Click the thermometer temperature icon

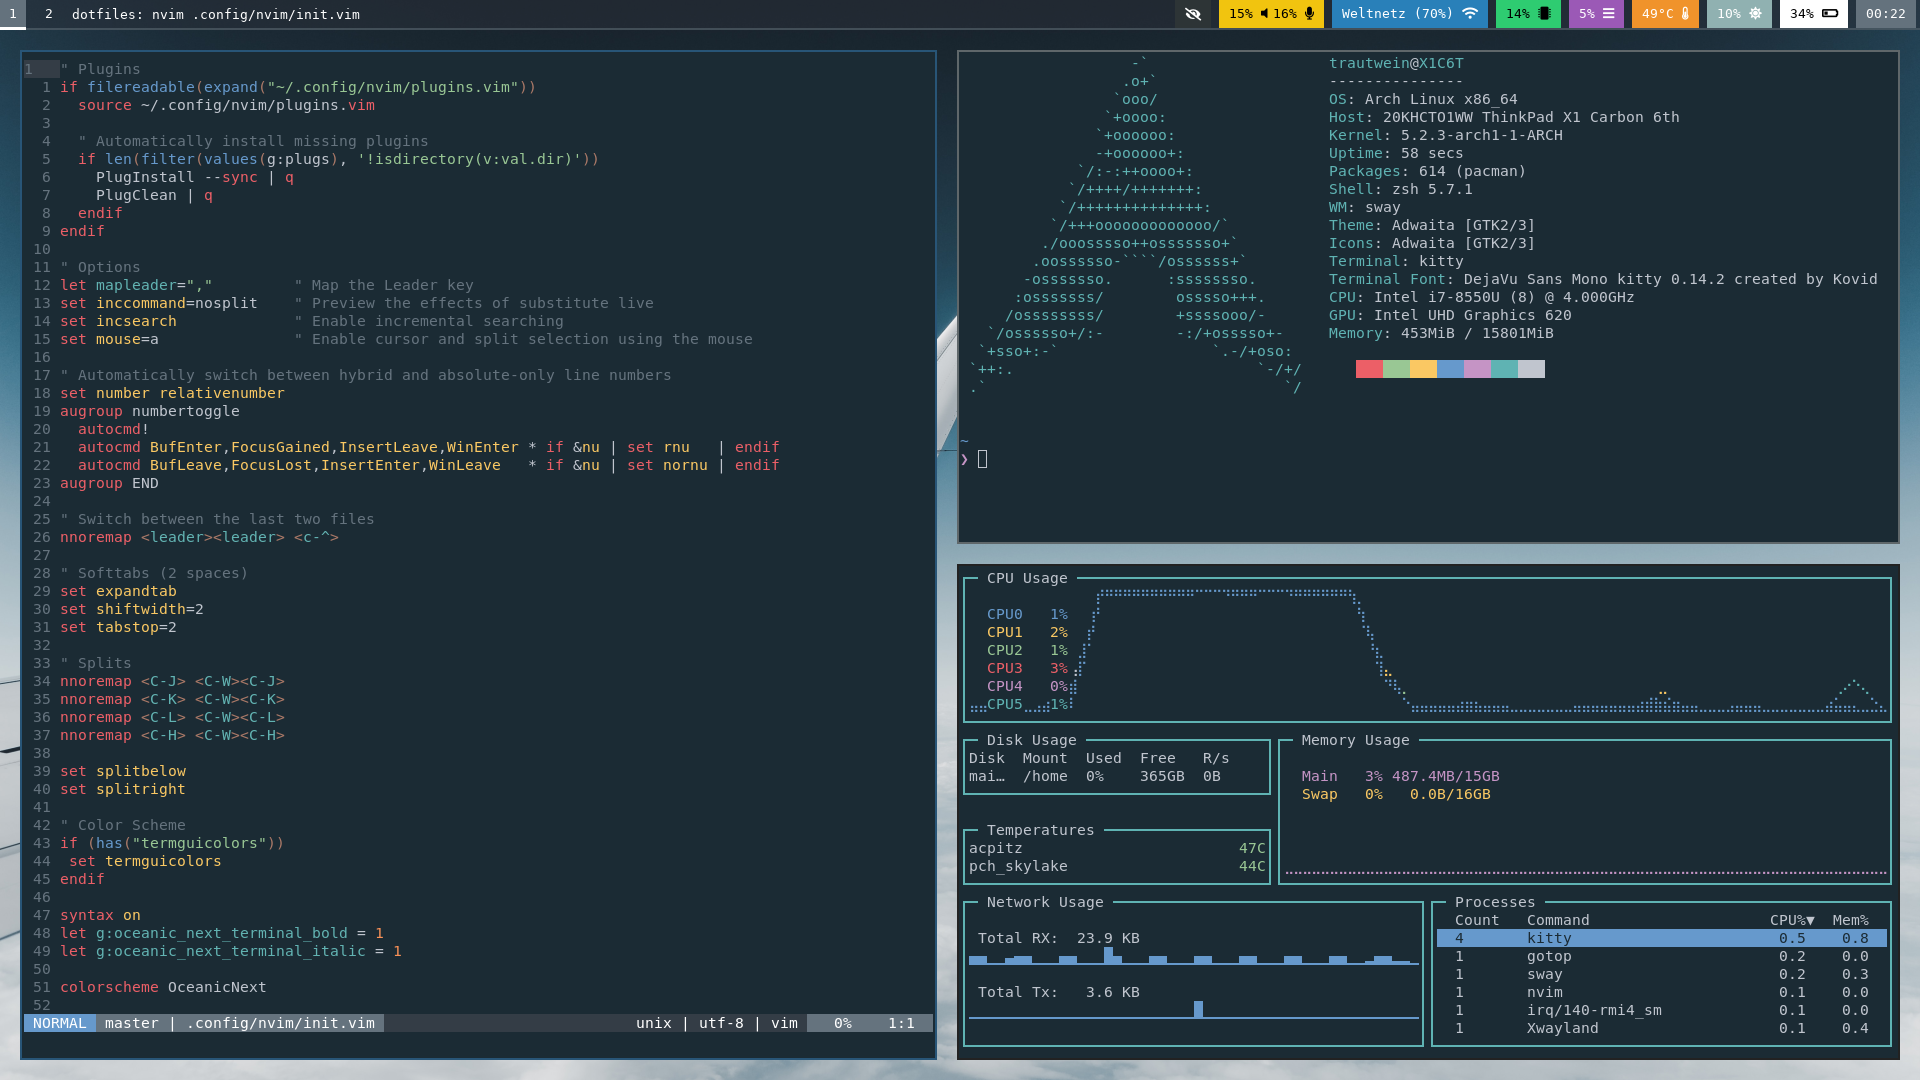click(1685, 14)
